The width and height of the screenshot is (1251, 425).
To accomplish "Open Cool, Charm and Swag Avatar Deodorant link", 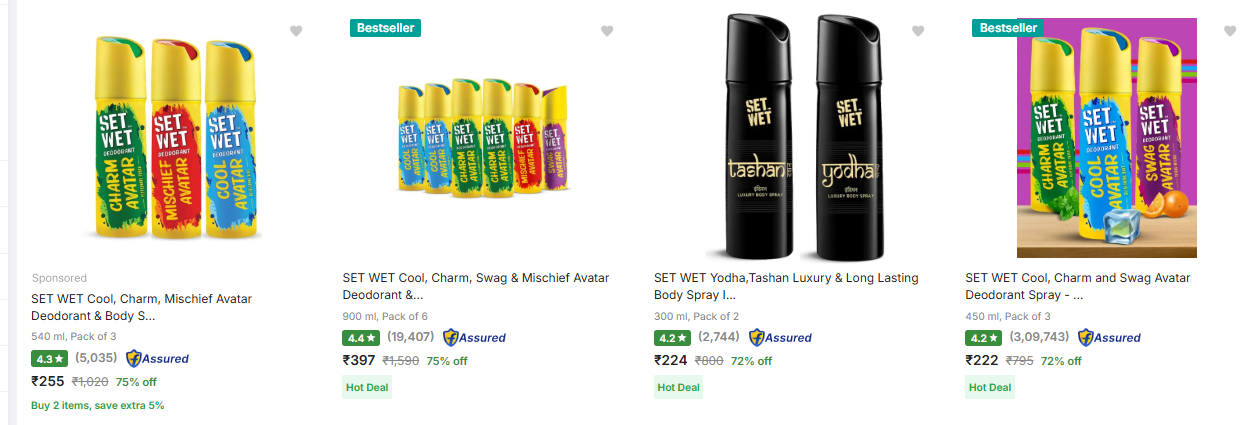I will click(1078, 286).
